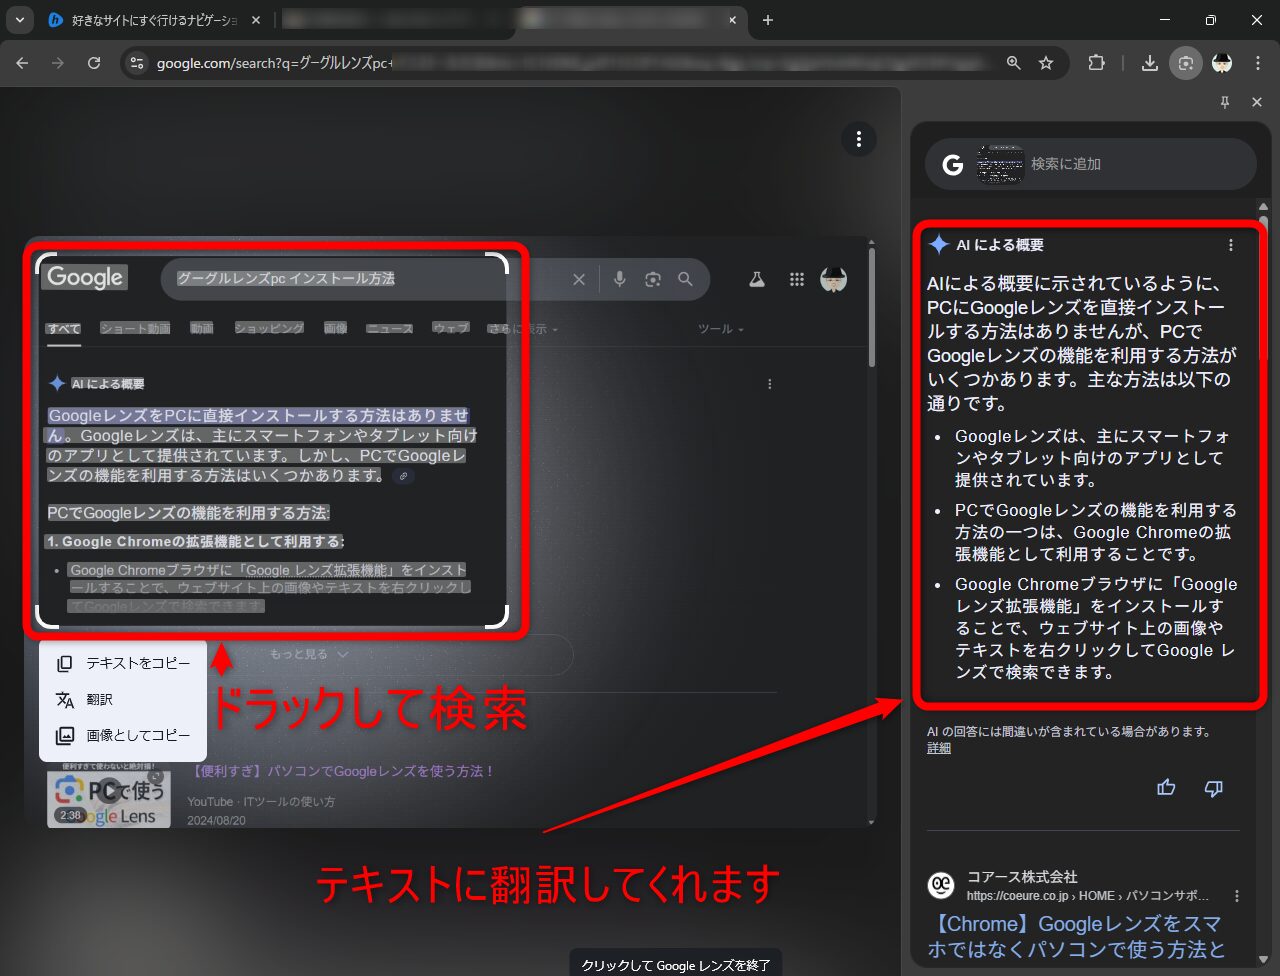Open Lens overlay three-dot options menu
Viewport: 1280px width, 976px height.
tap(859, 140)
